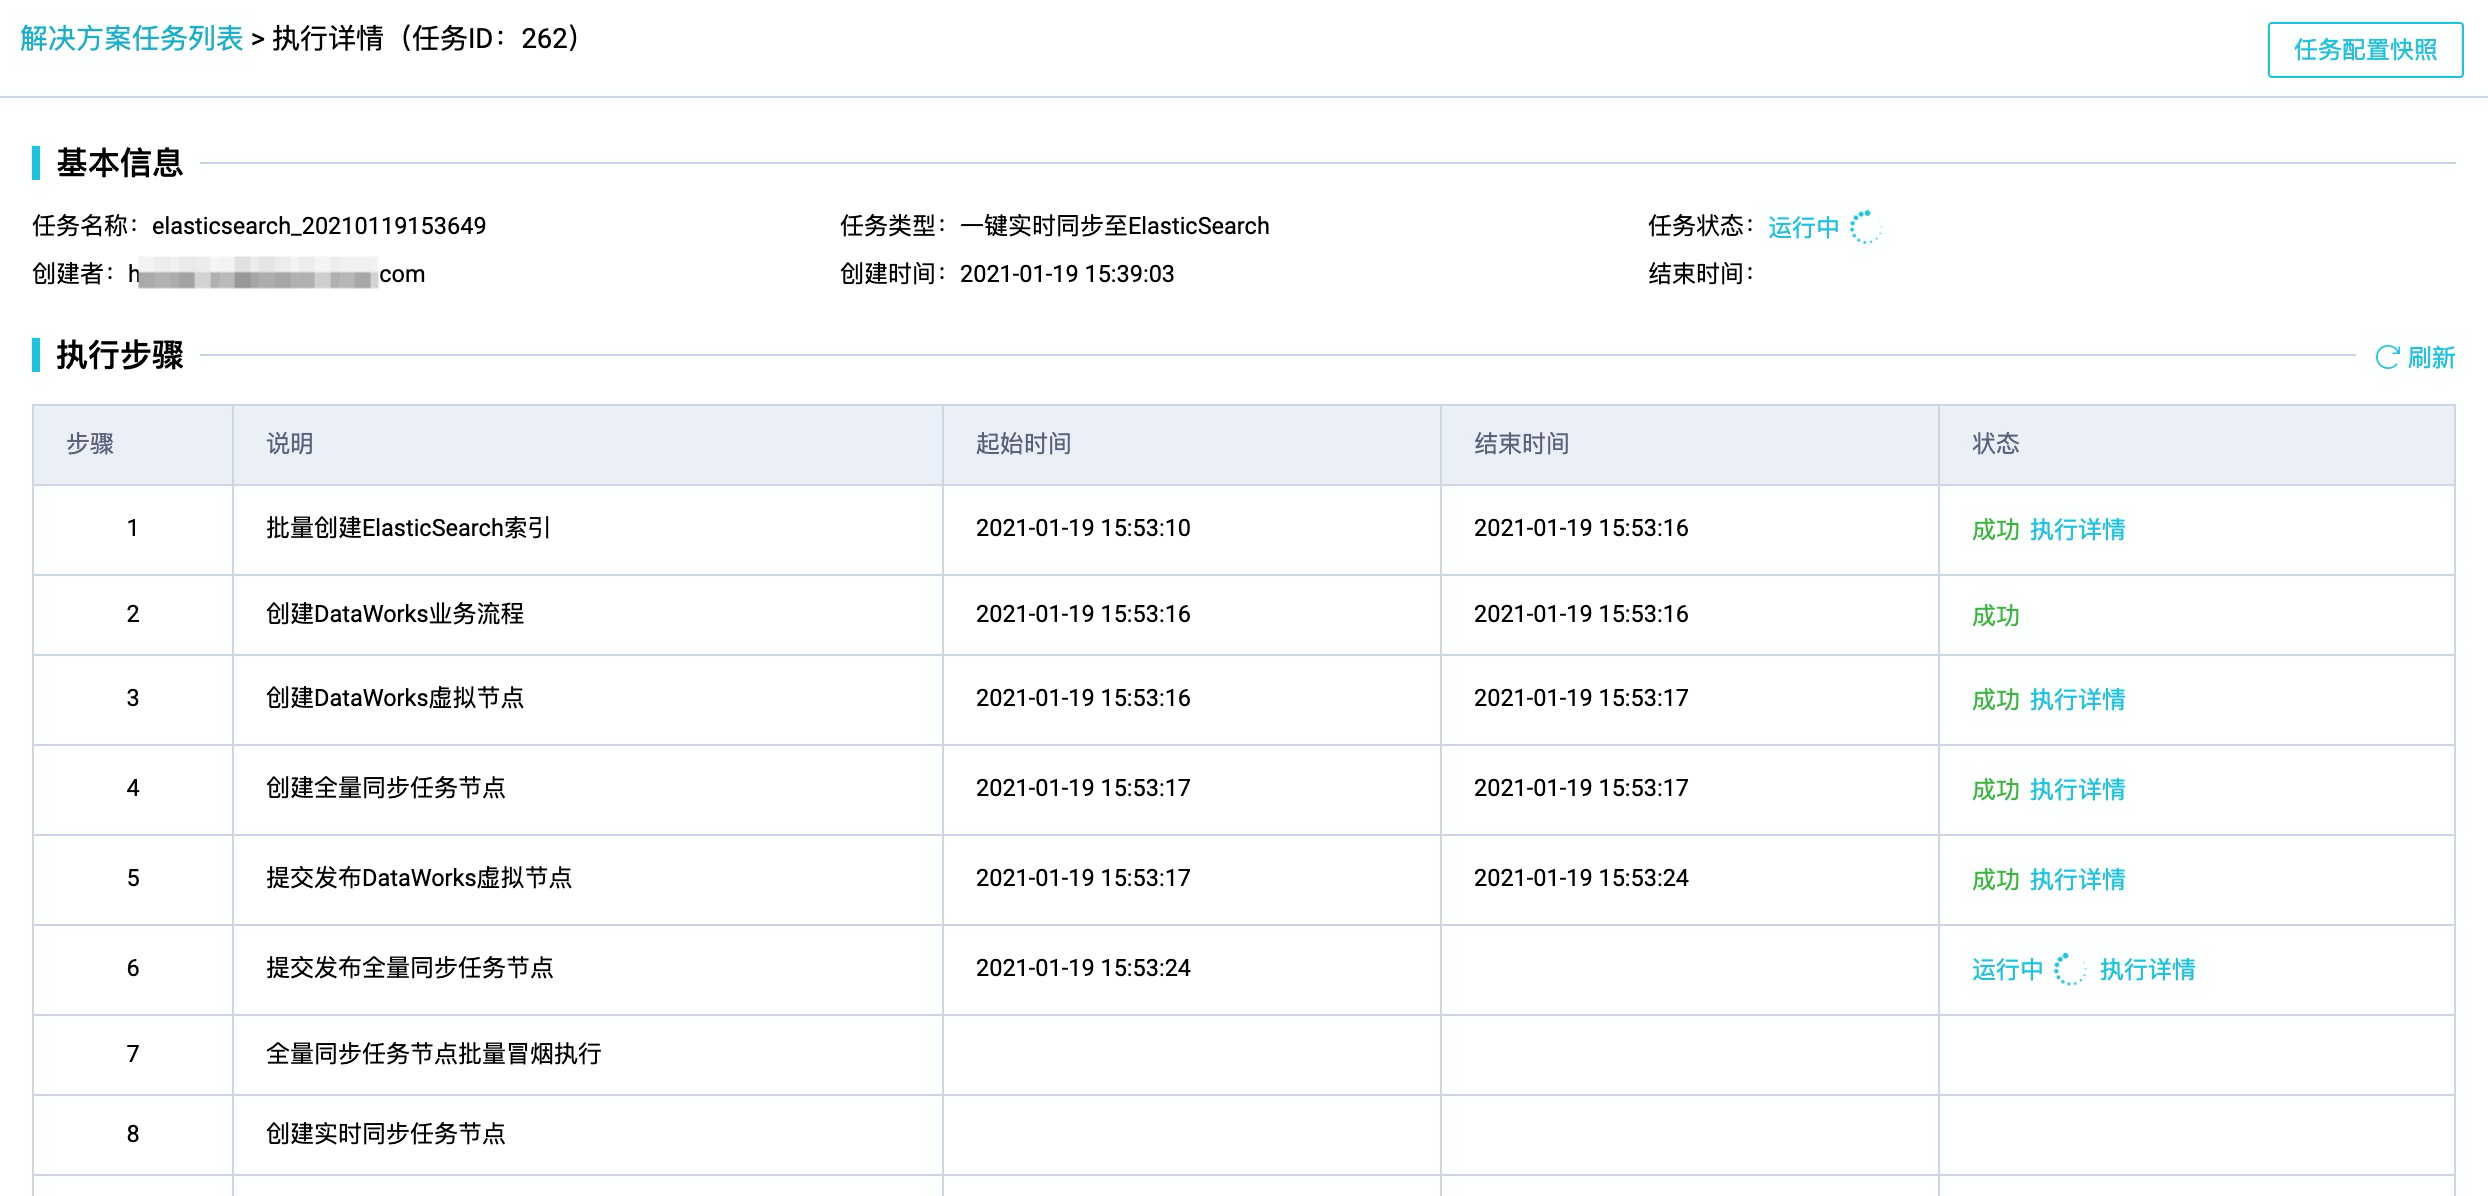The image size is (2488, 1196).
Task: Click the 任务状态 running spinner icon
Action: [x=1865, y=227]
